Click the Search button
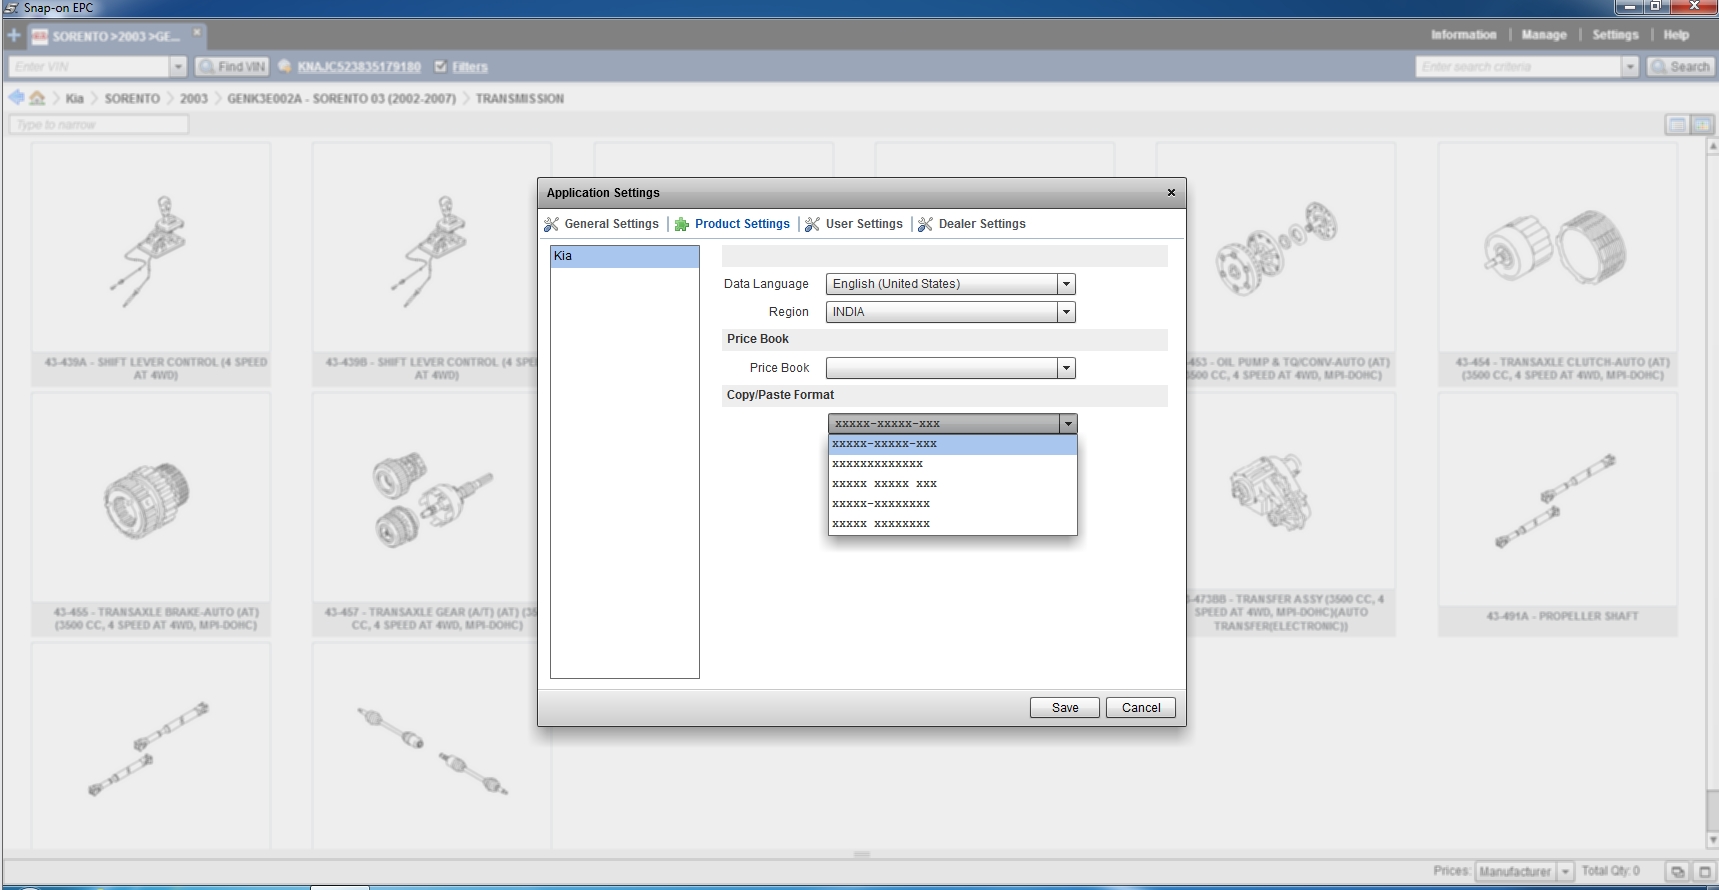 tap(1680, 67)
